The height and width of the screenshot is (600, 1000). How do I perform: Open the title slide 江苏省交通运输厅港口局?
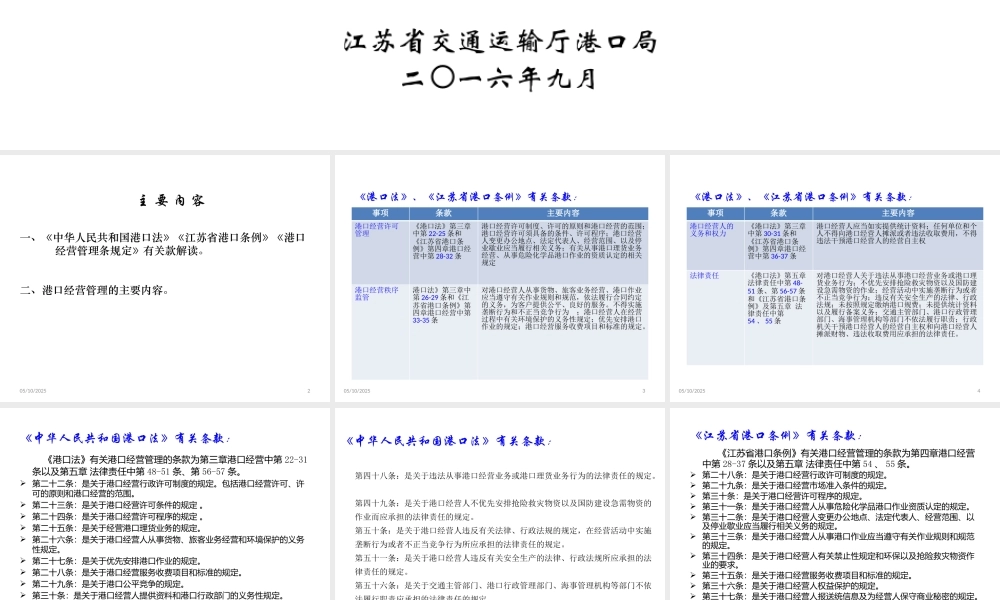[500, 75]
